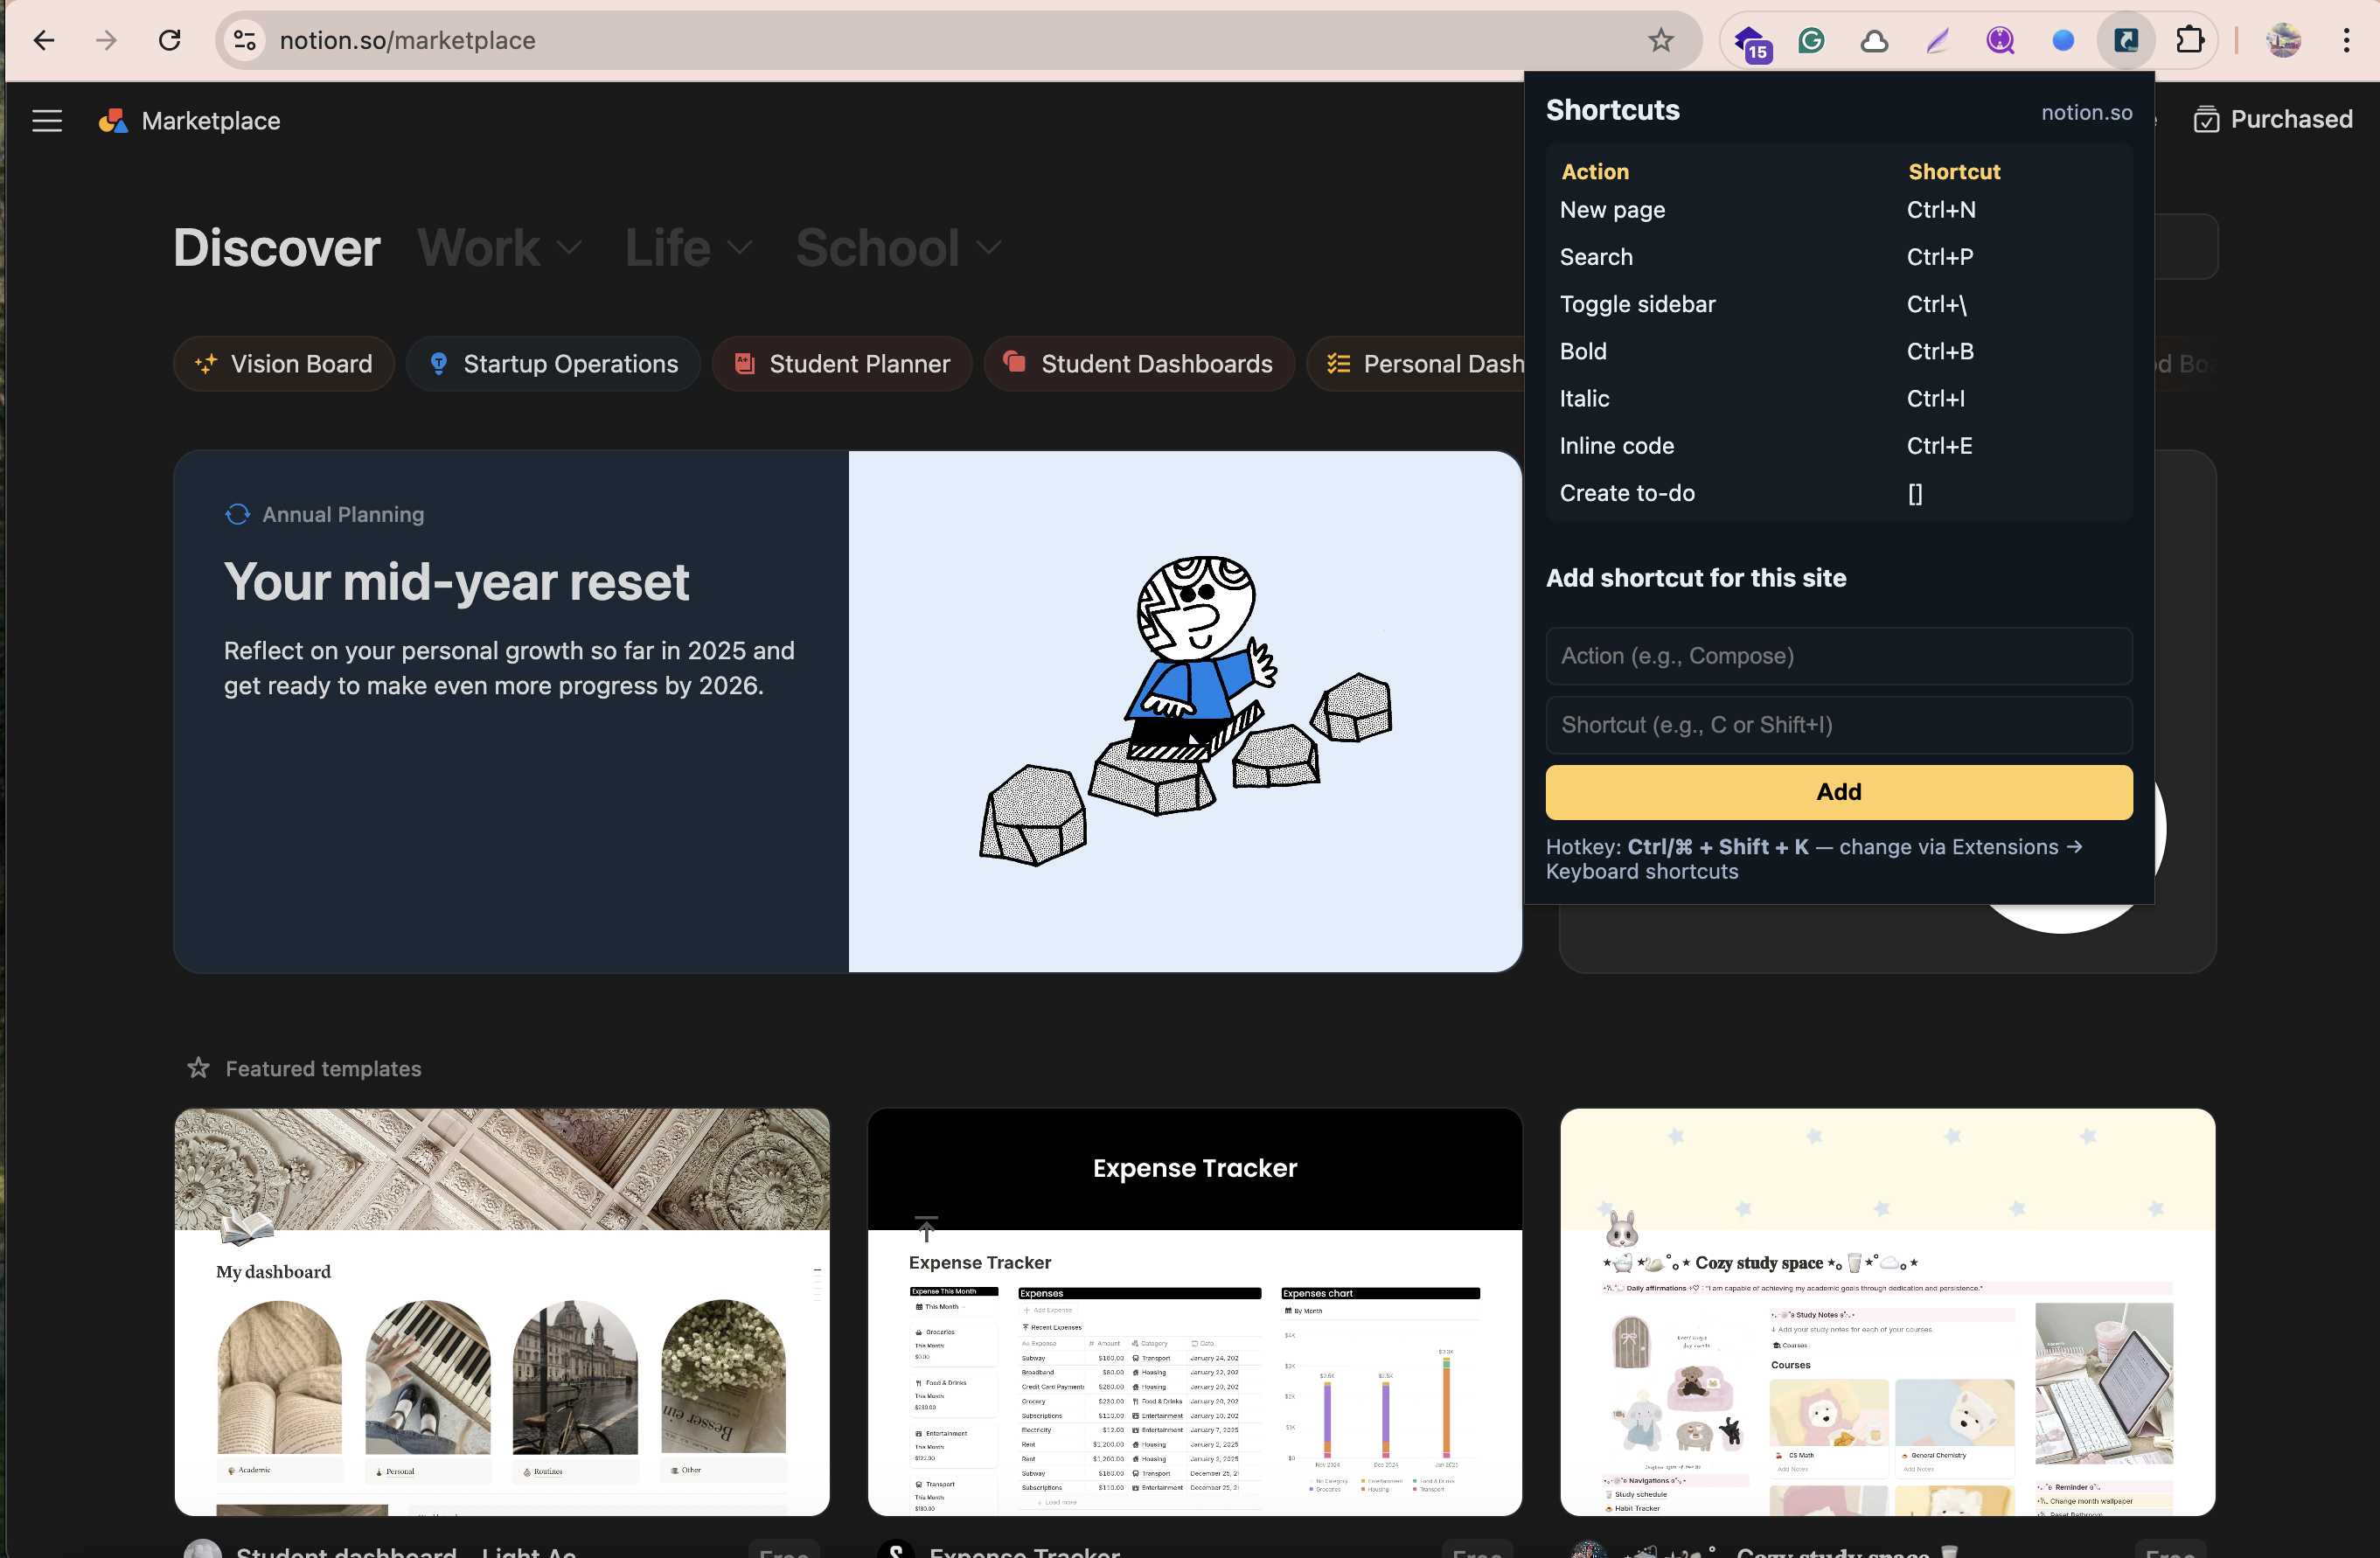Bookmark page with the star icon
Viewport: 2380px width, 1558px height.
click(x=1660, y=40)
